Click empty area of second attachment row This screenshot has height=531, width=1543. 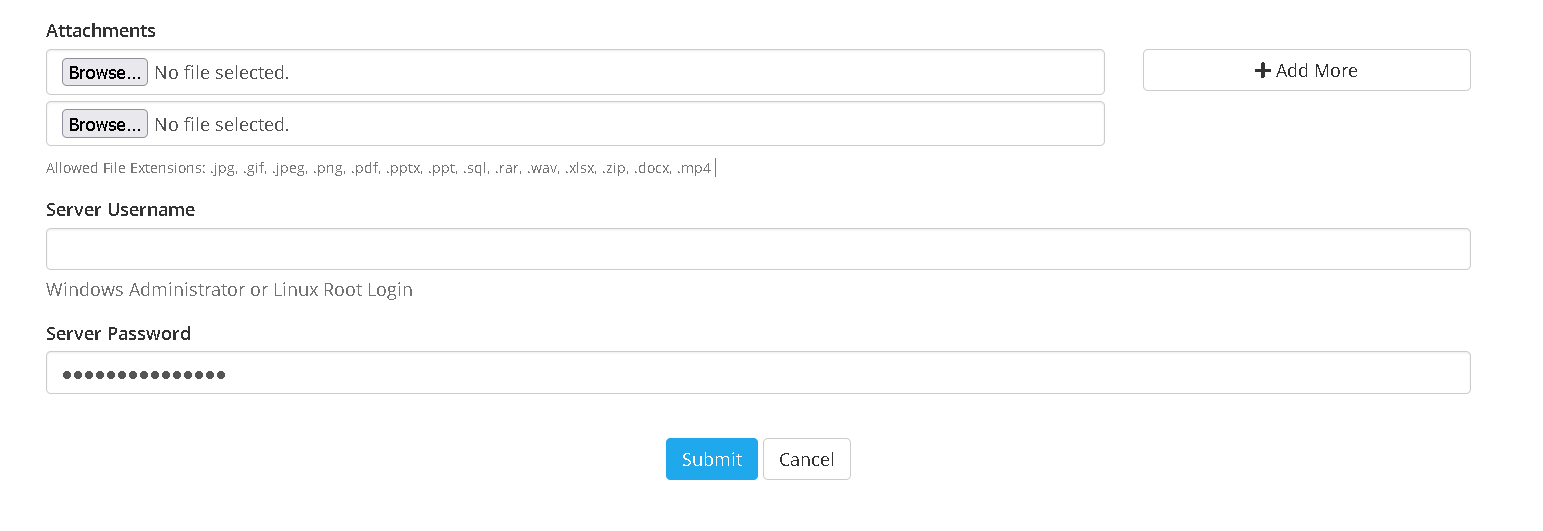(x=700, y=125)
